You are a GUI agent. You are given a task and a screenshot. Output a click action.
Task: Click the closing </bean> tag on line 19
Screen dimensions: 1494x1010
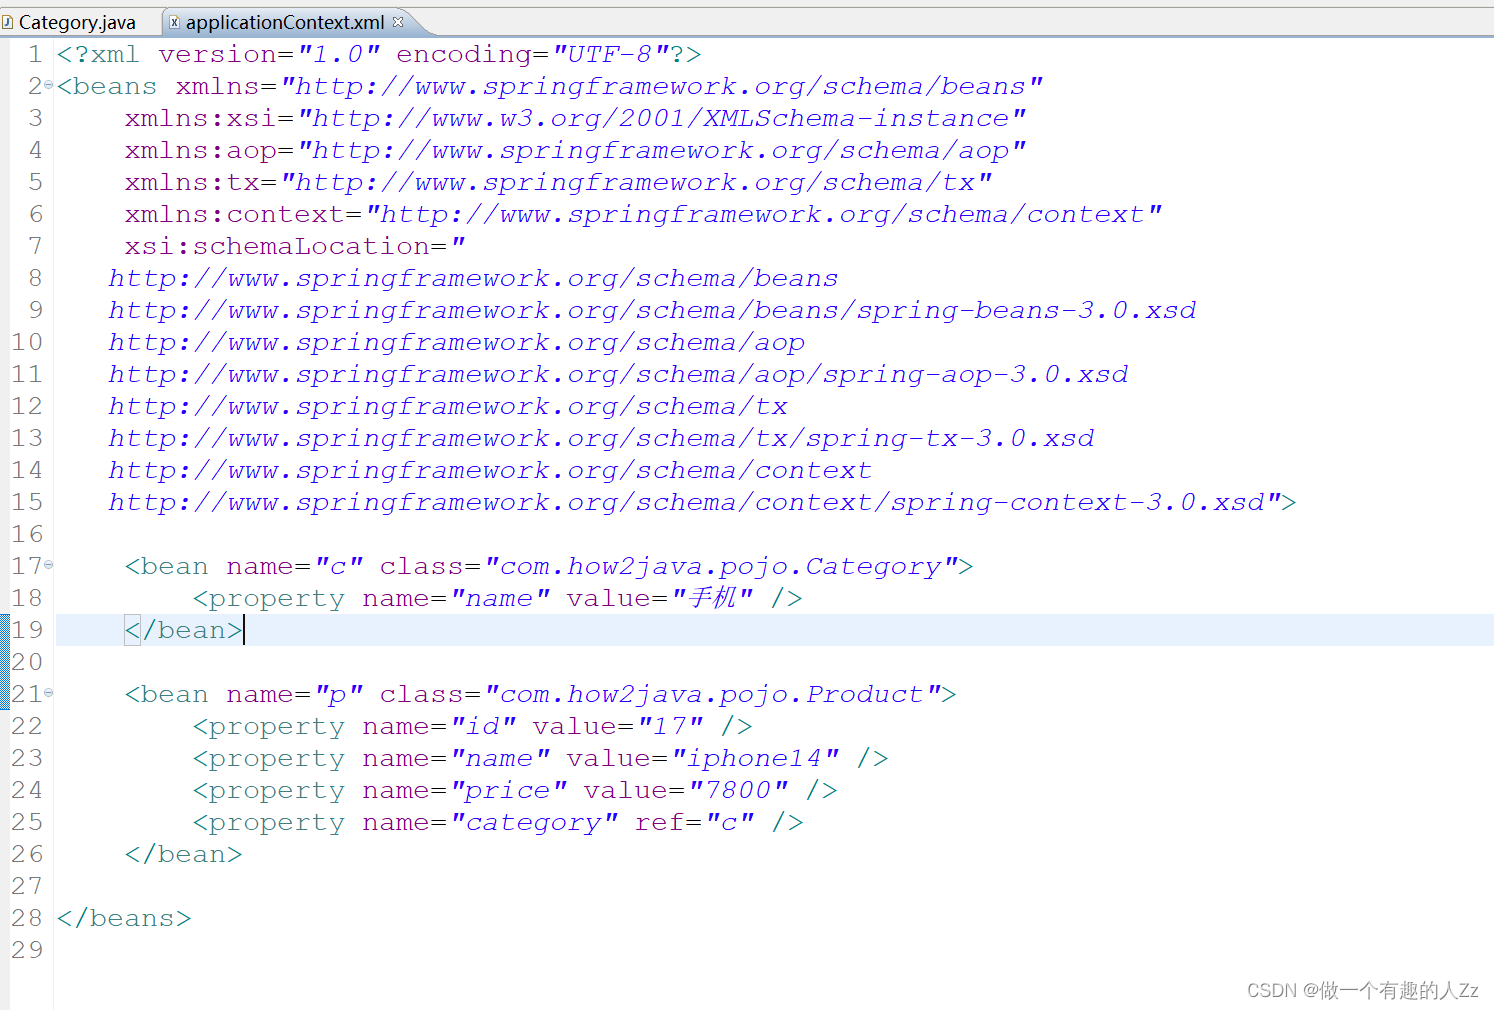(183, 630)
